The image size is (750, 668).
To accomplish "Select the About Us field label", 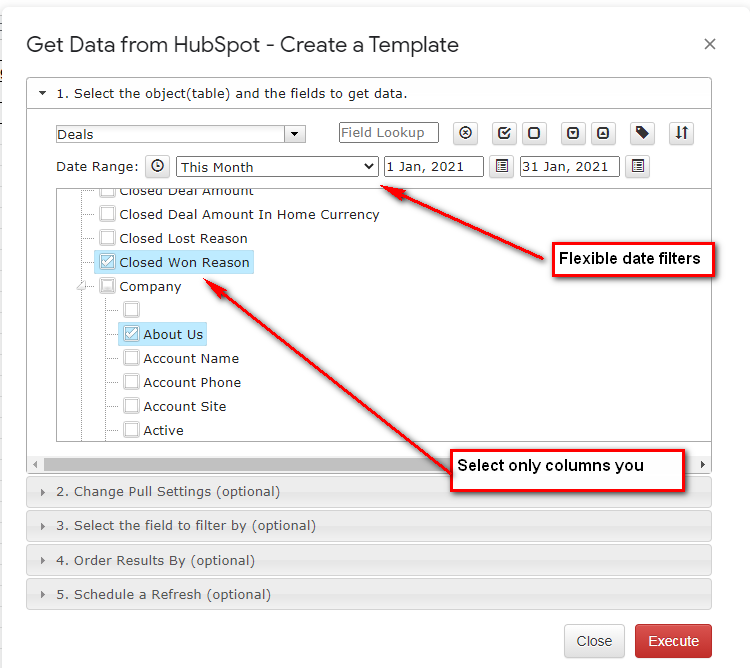I will [173, 334].
